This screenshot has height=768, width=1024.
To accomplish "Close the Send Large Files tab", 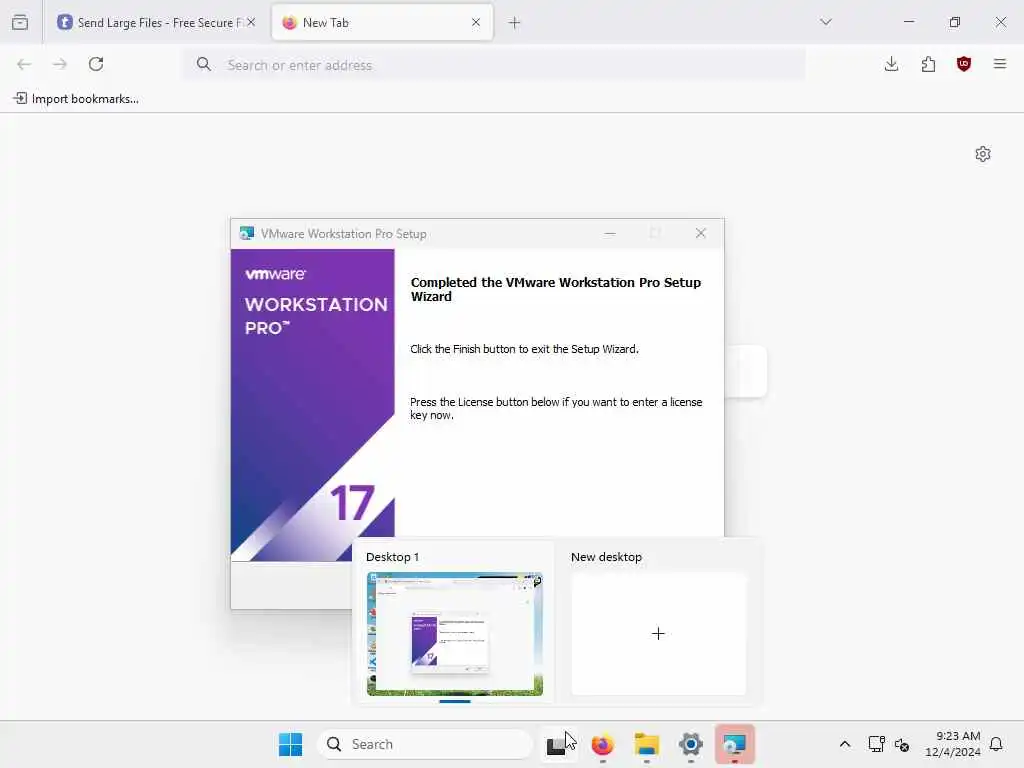I will click(x=251, y=22).
